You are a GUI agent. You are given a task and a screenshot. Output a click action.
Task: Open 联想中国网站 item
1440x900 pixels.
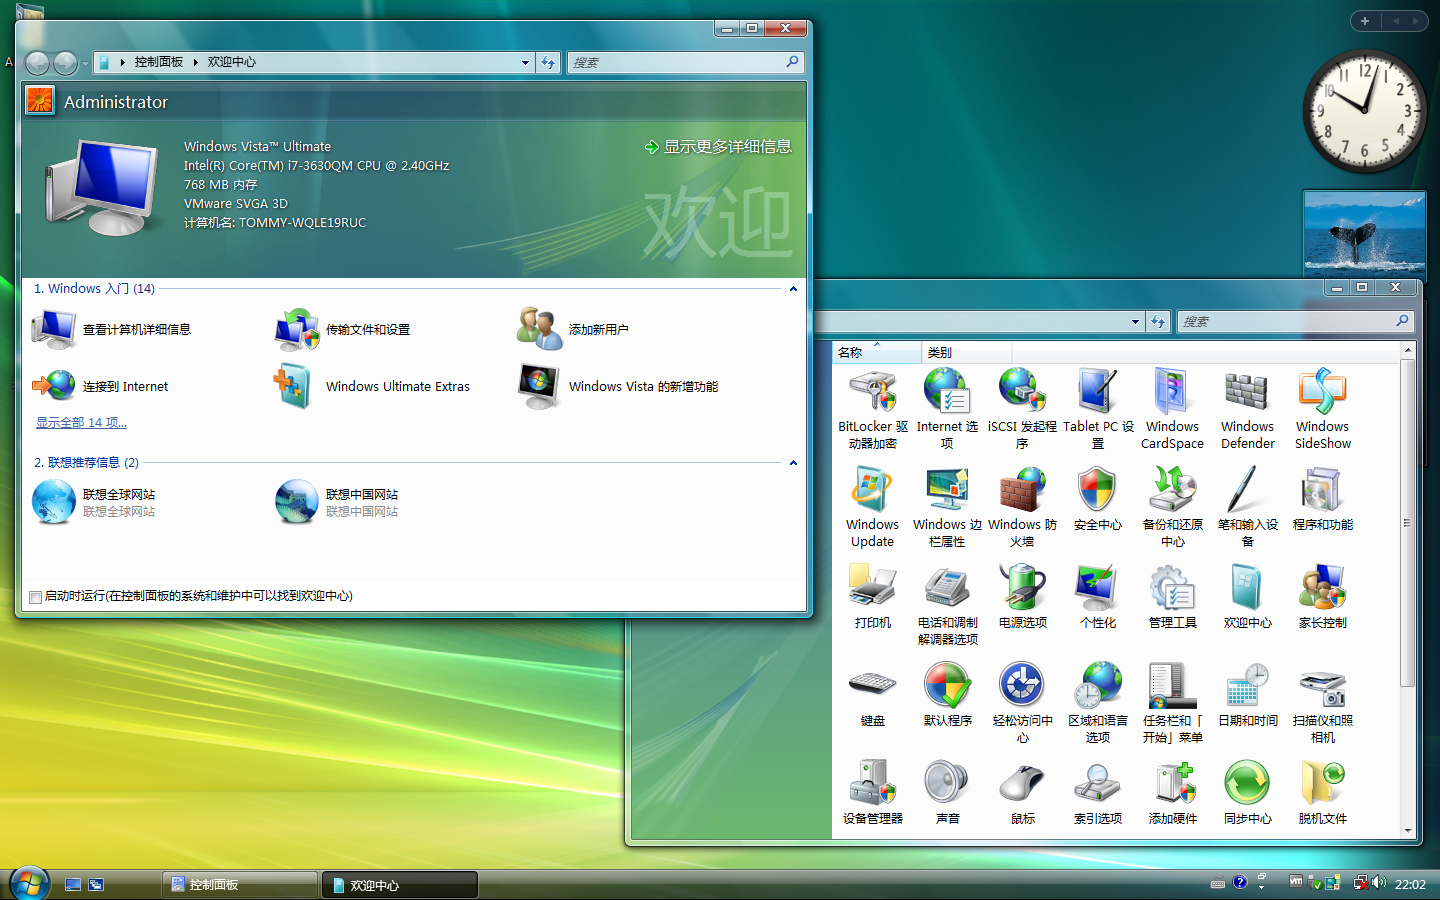tap(337, 502)
